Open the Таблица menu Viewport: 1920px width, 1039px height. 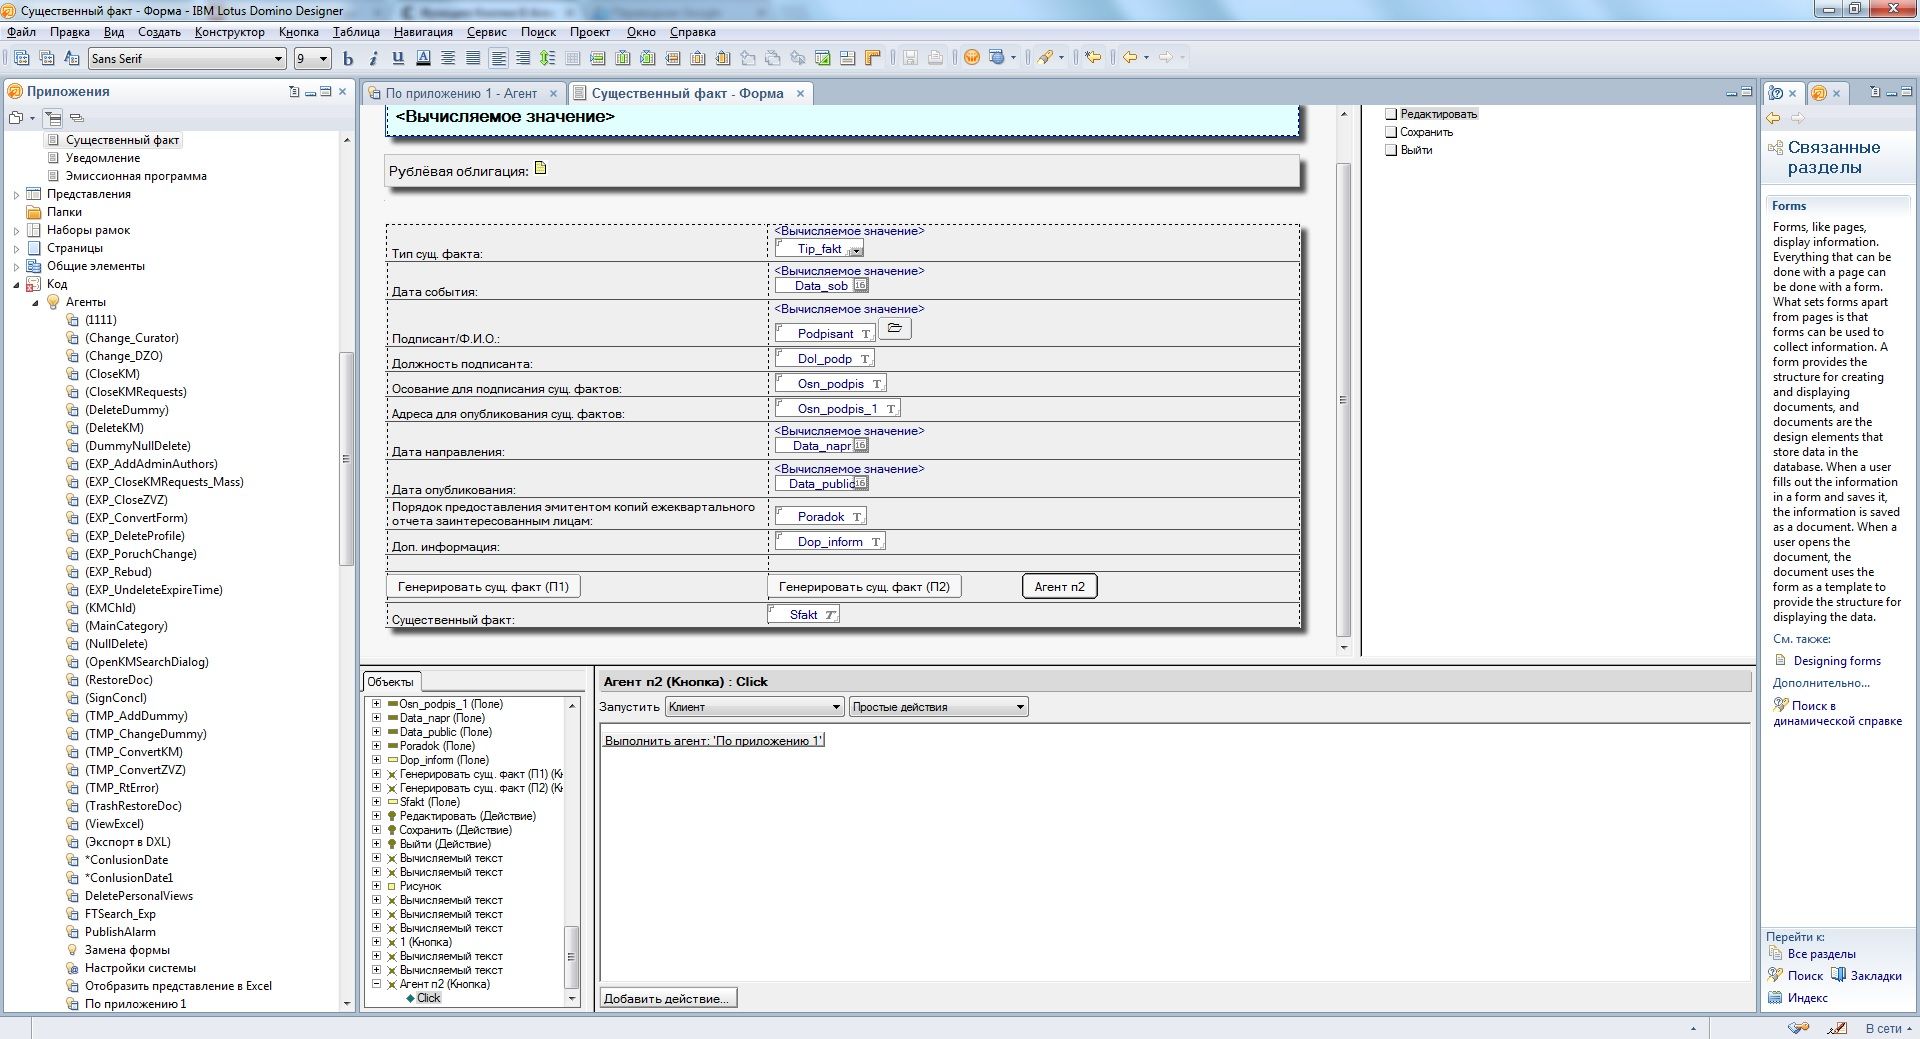(x=356, y=32)
